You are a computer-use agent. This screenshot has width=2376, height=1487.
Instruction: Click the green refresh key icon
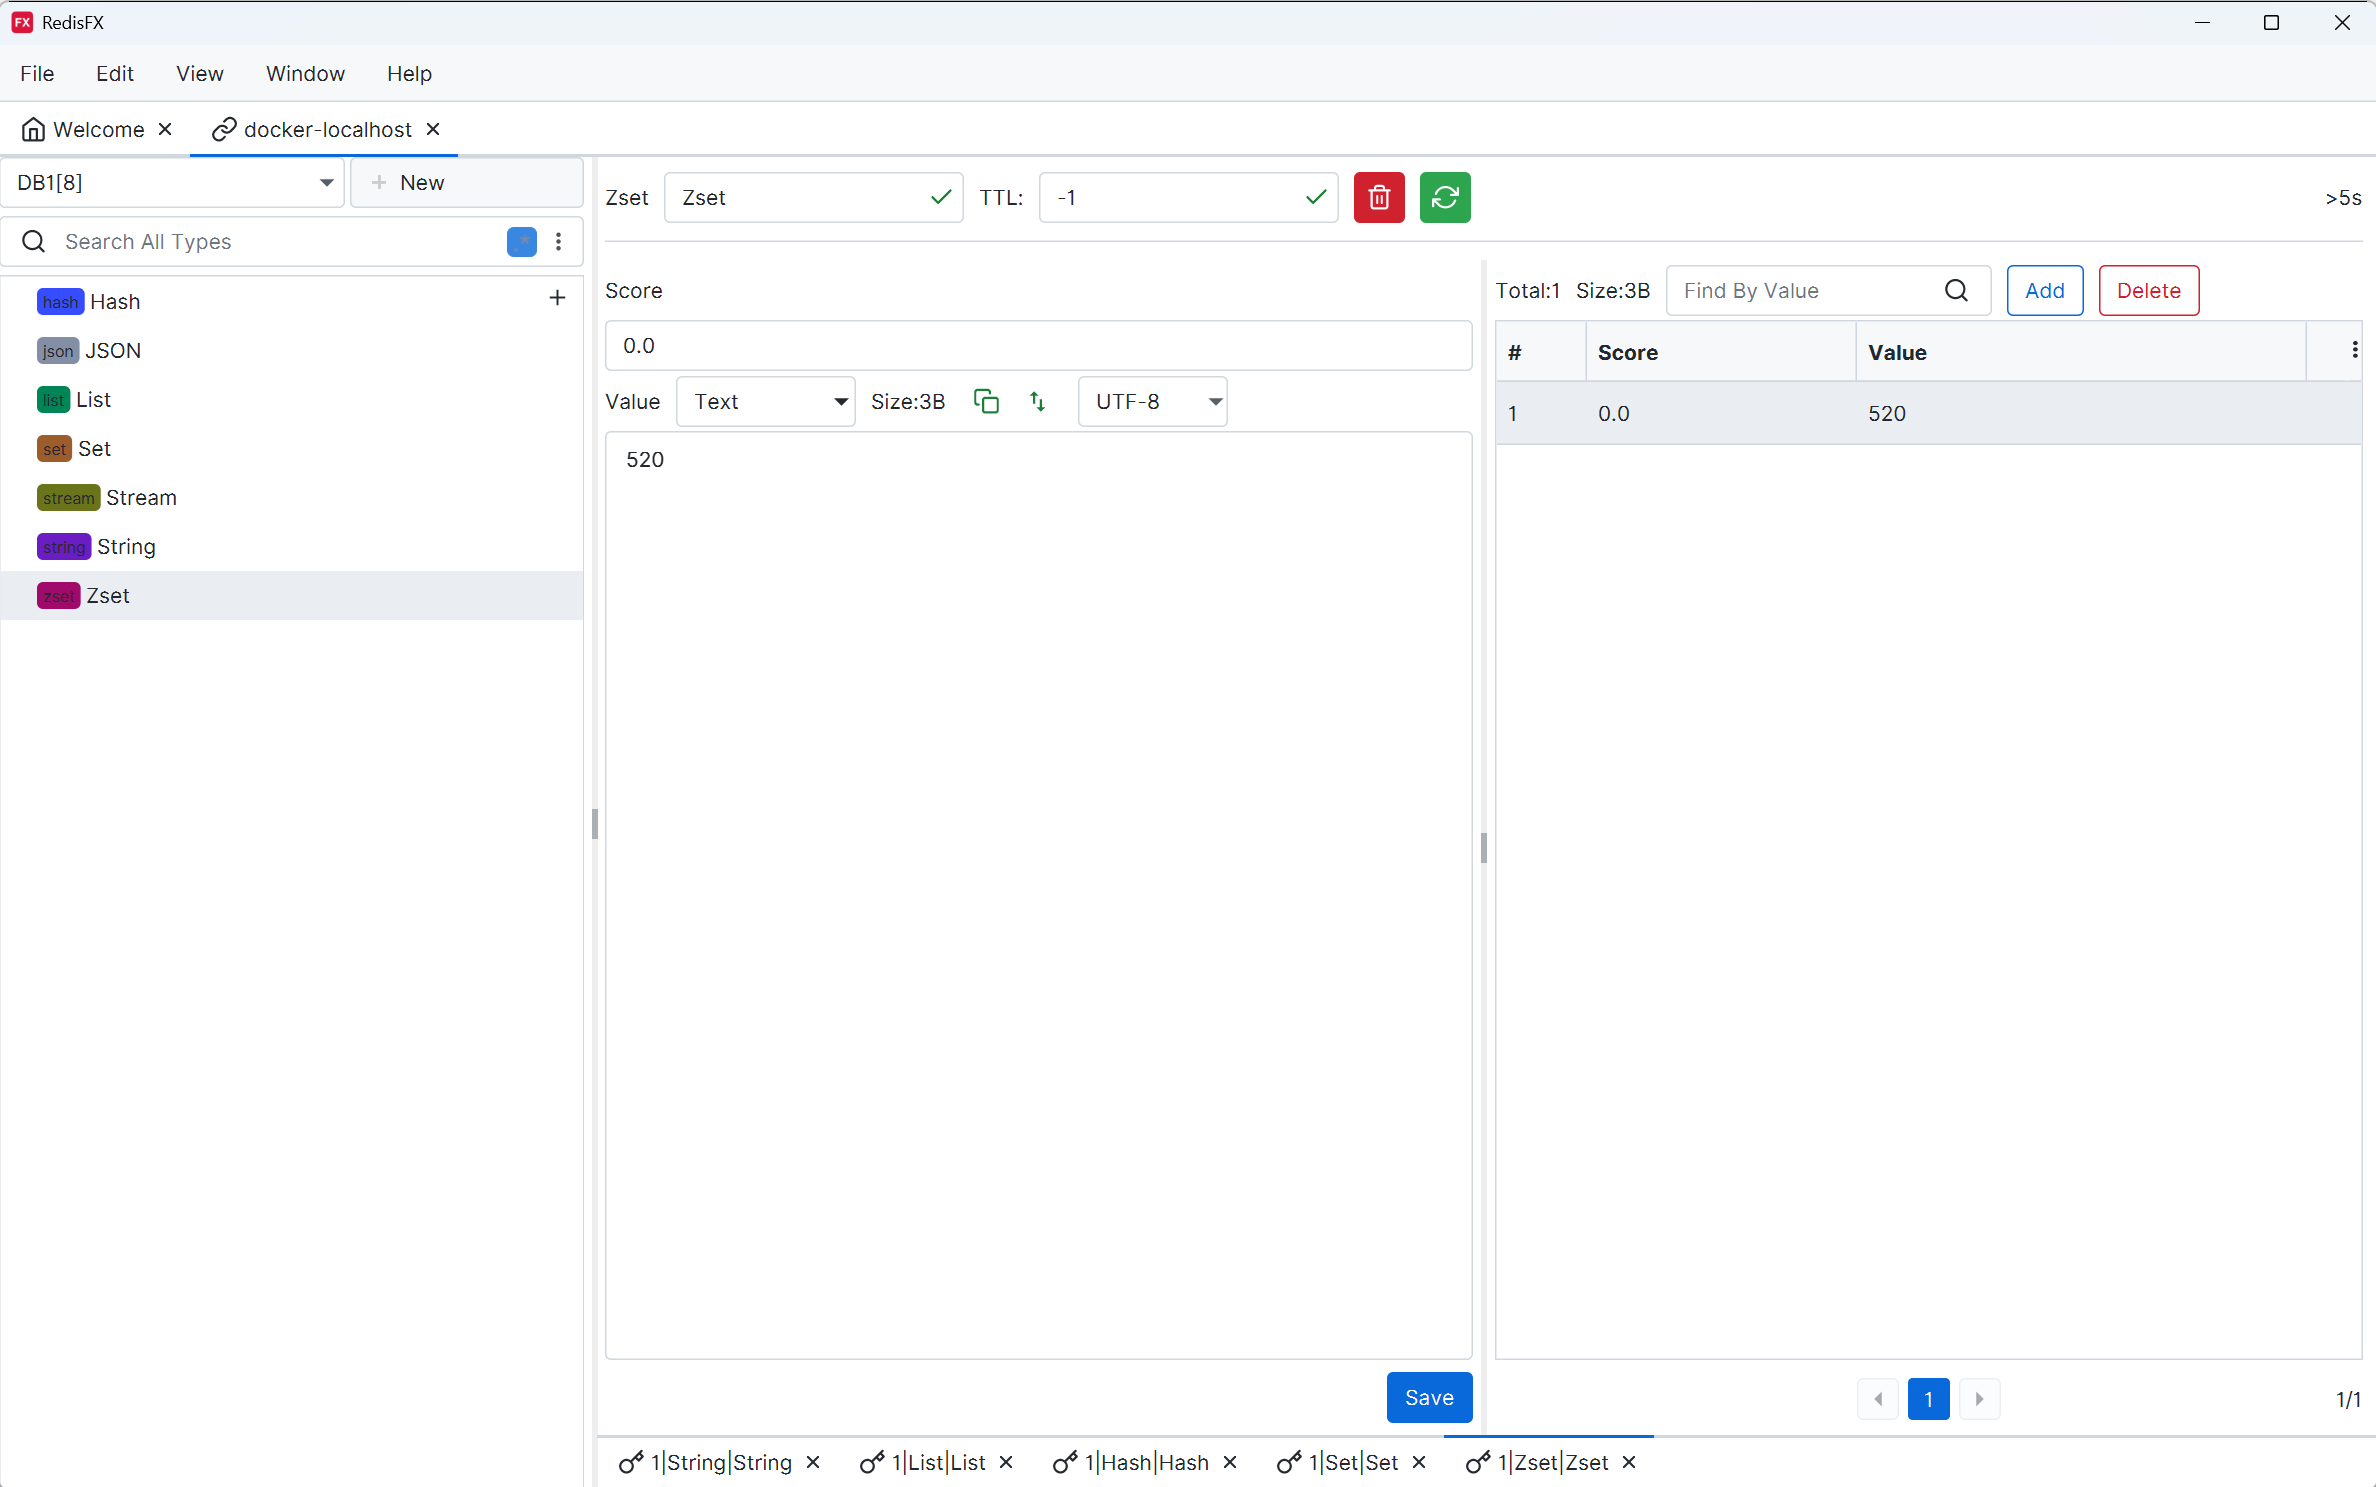[x=1444, y=197]
